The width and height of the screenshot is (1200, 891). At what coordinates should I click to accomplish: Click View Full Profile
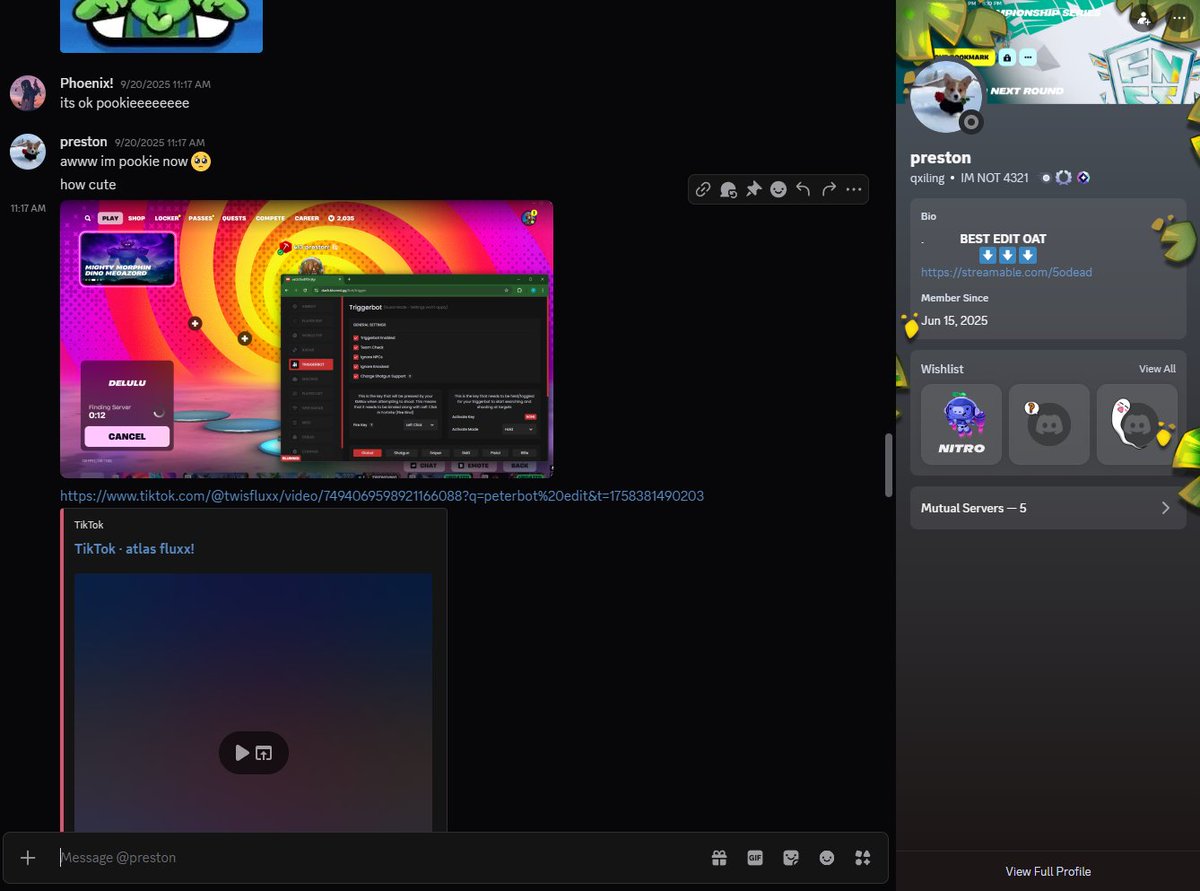[x=1048, y=871]
